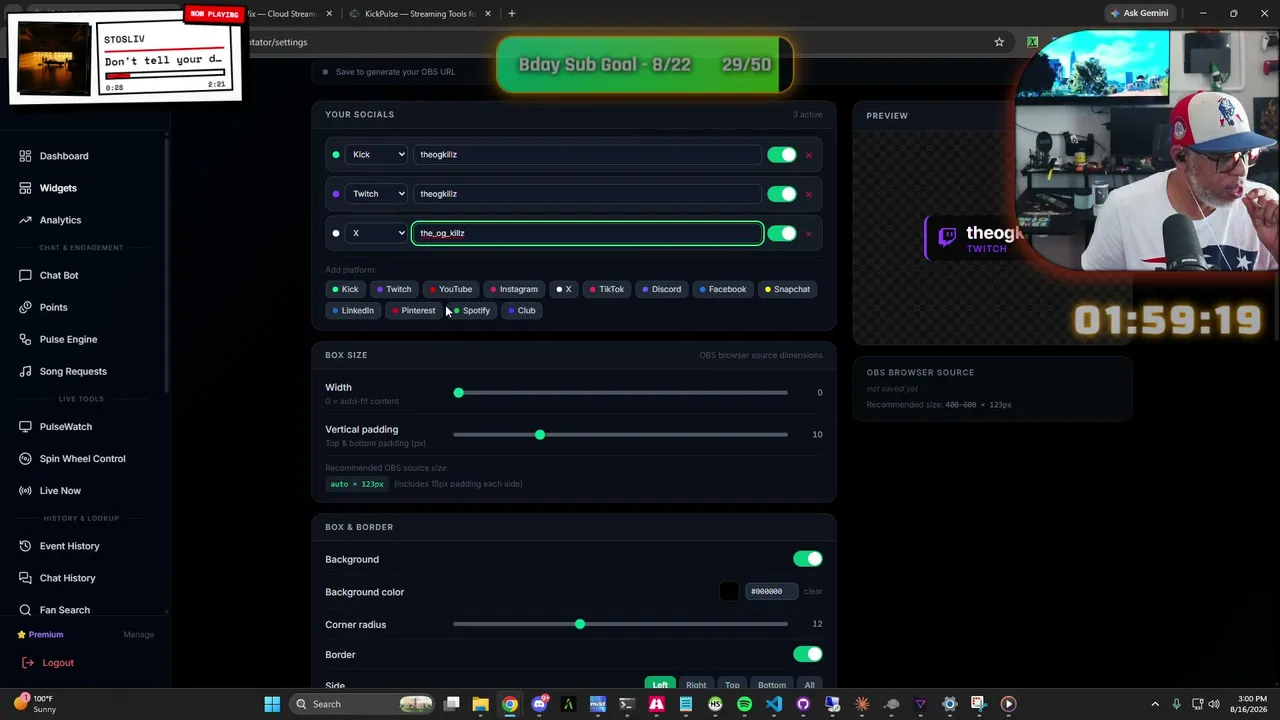
Task: Edit the background color hex field
Action: (x=771, y=592)
